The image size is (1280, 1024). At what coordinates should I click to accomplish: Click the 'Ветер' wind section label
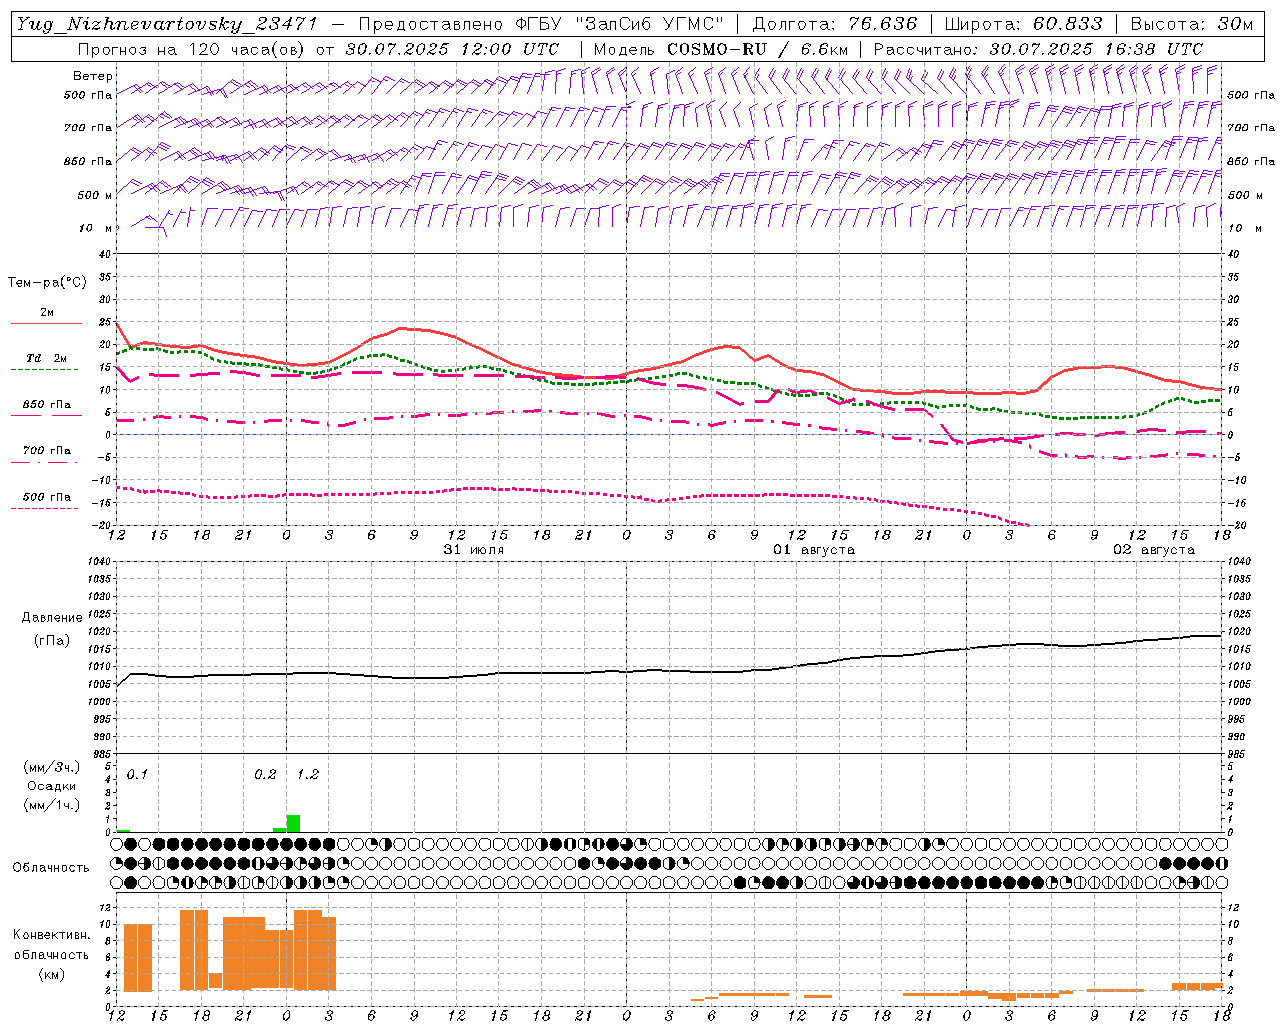93,76
